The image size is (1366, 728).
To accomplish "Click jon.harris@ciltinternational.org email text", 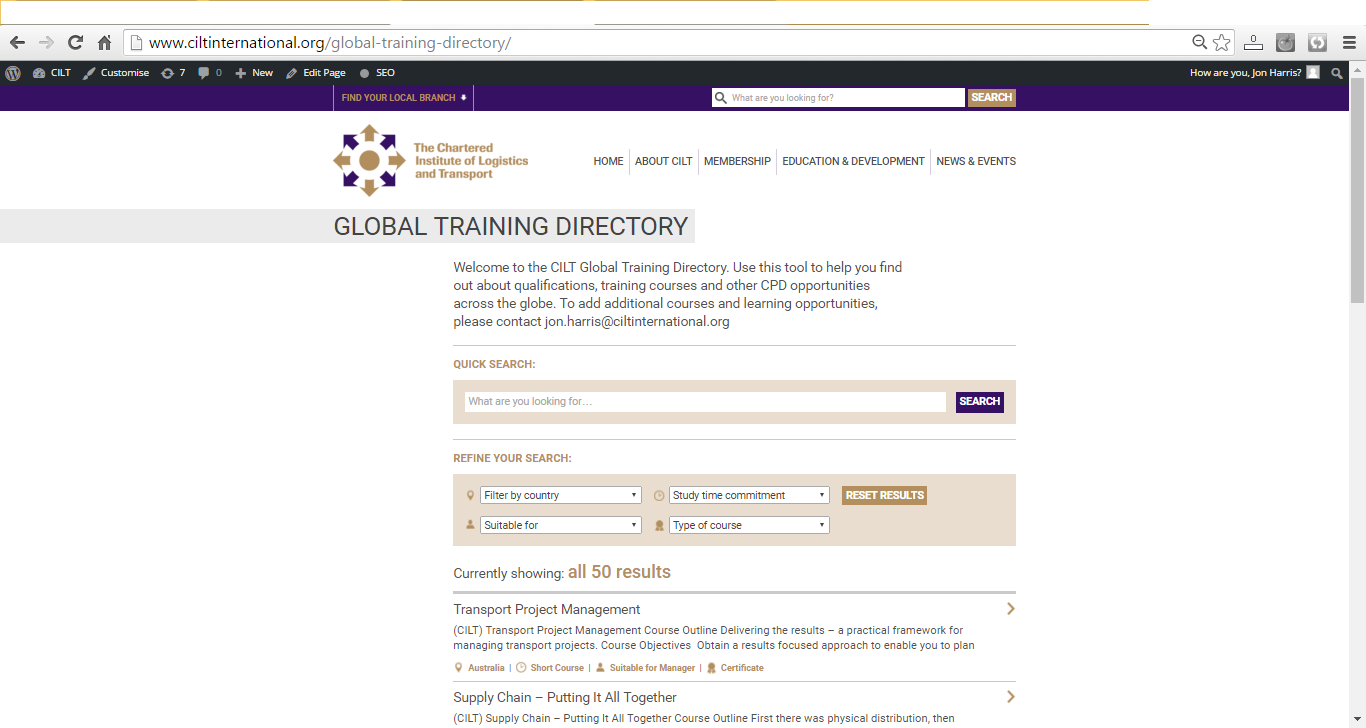I will click(637, 322).
